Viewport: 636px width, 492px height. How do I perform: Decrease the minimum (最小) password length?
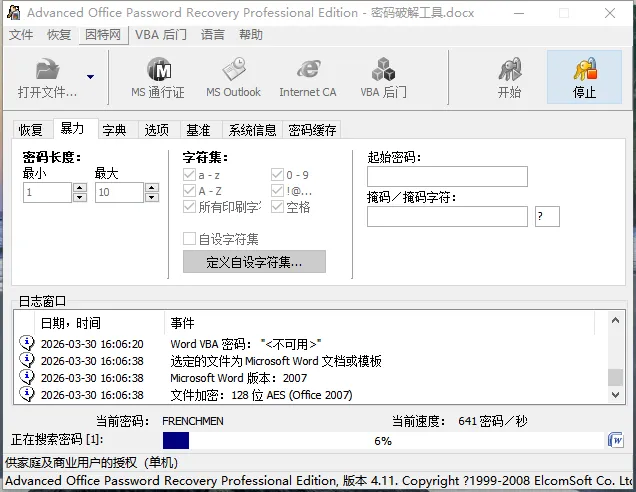(x=80, y=198)
